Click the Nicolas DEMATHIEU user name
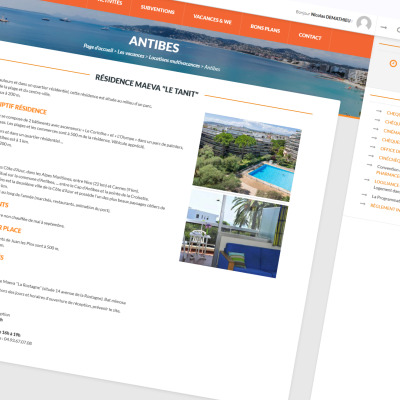This screenshot has height=400, width=400. 331,17
